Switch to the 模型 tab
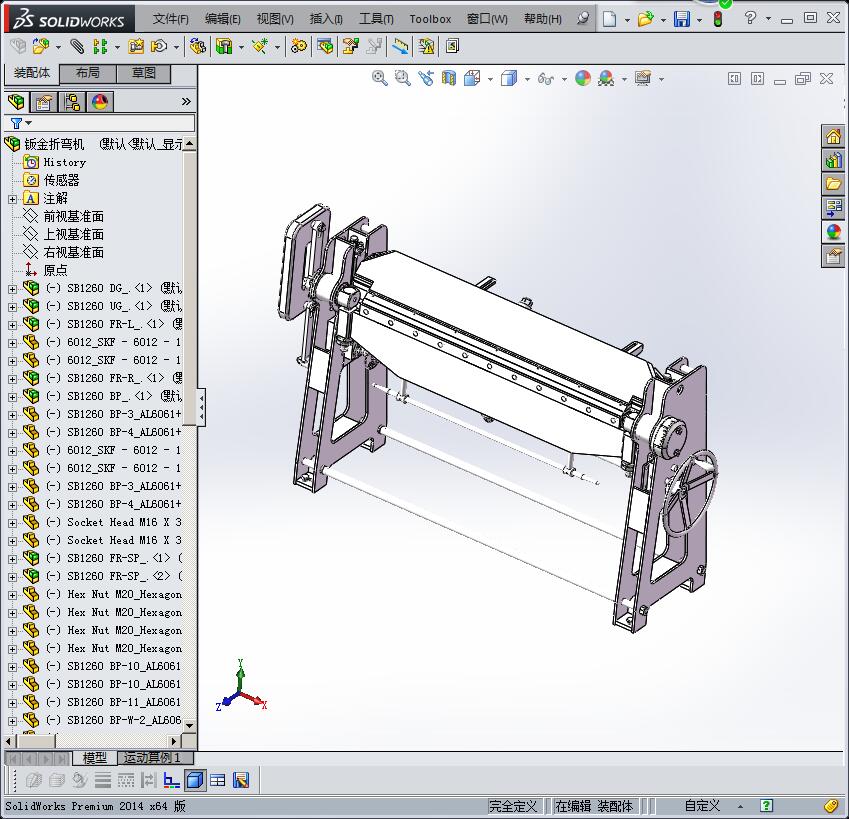The image size is (849, 819). click(x=95, y=758)
